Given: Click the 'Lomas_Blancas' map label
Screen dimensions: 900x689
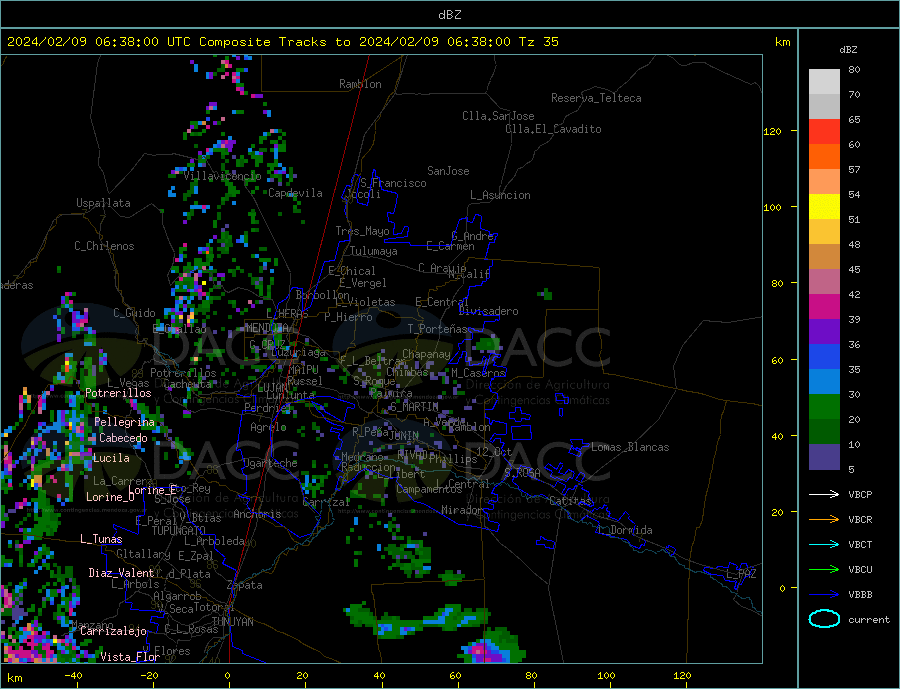Looking at the screenshot, I should [630, 447].
